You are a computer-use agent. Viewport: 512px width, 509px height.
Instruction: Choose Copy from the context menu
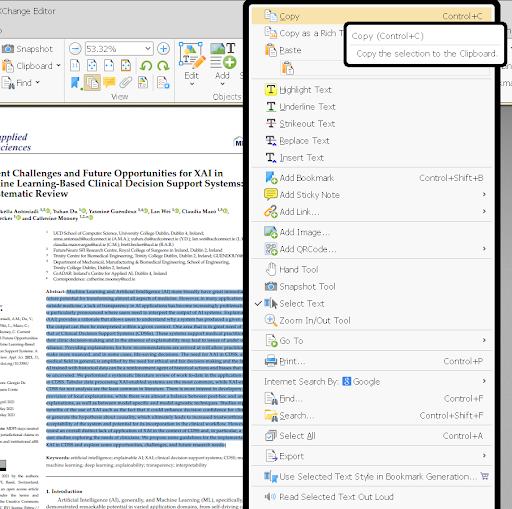click(x=372, y=16)
